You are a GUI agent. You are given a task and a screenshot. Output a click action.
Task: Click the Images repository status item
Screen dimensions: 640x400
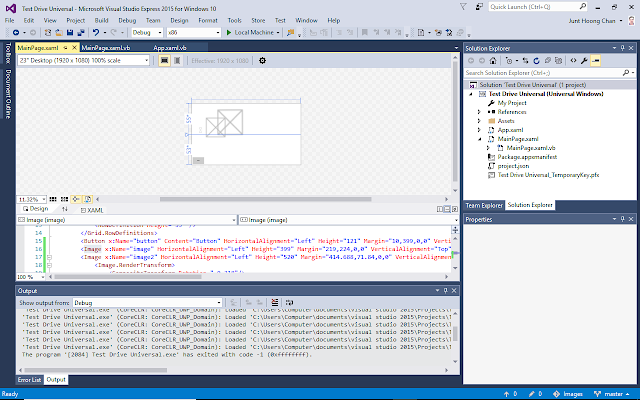pyautogui.click(x=568, y=394)
